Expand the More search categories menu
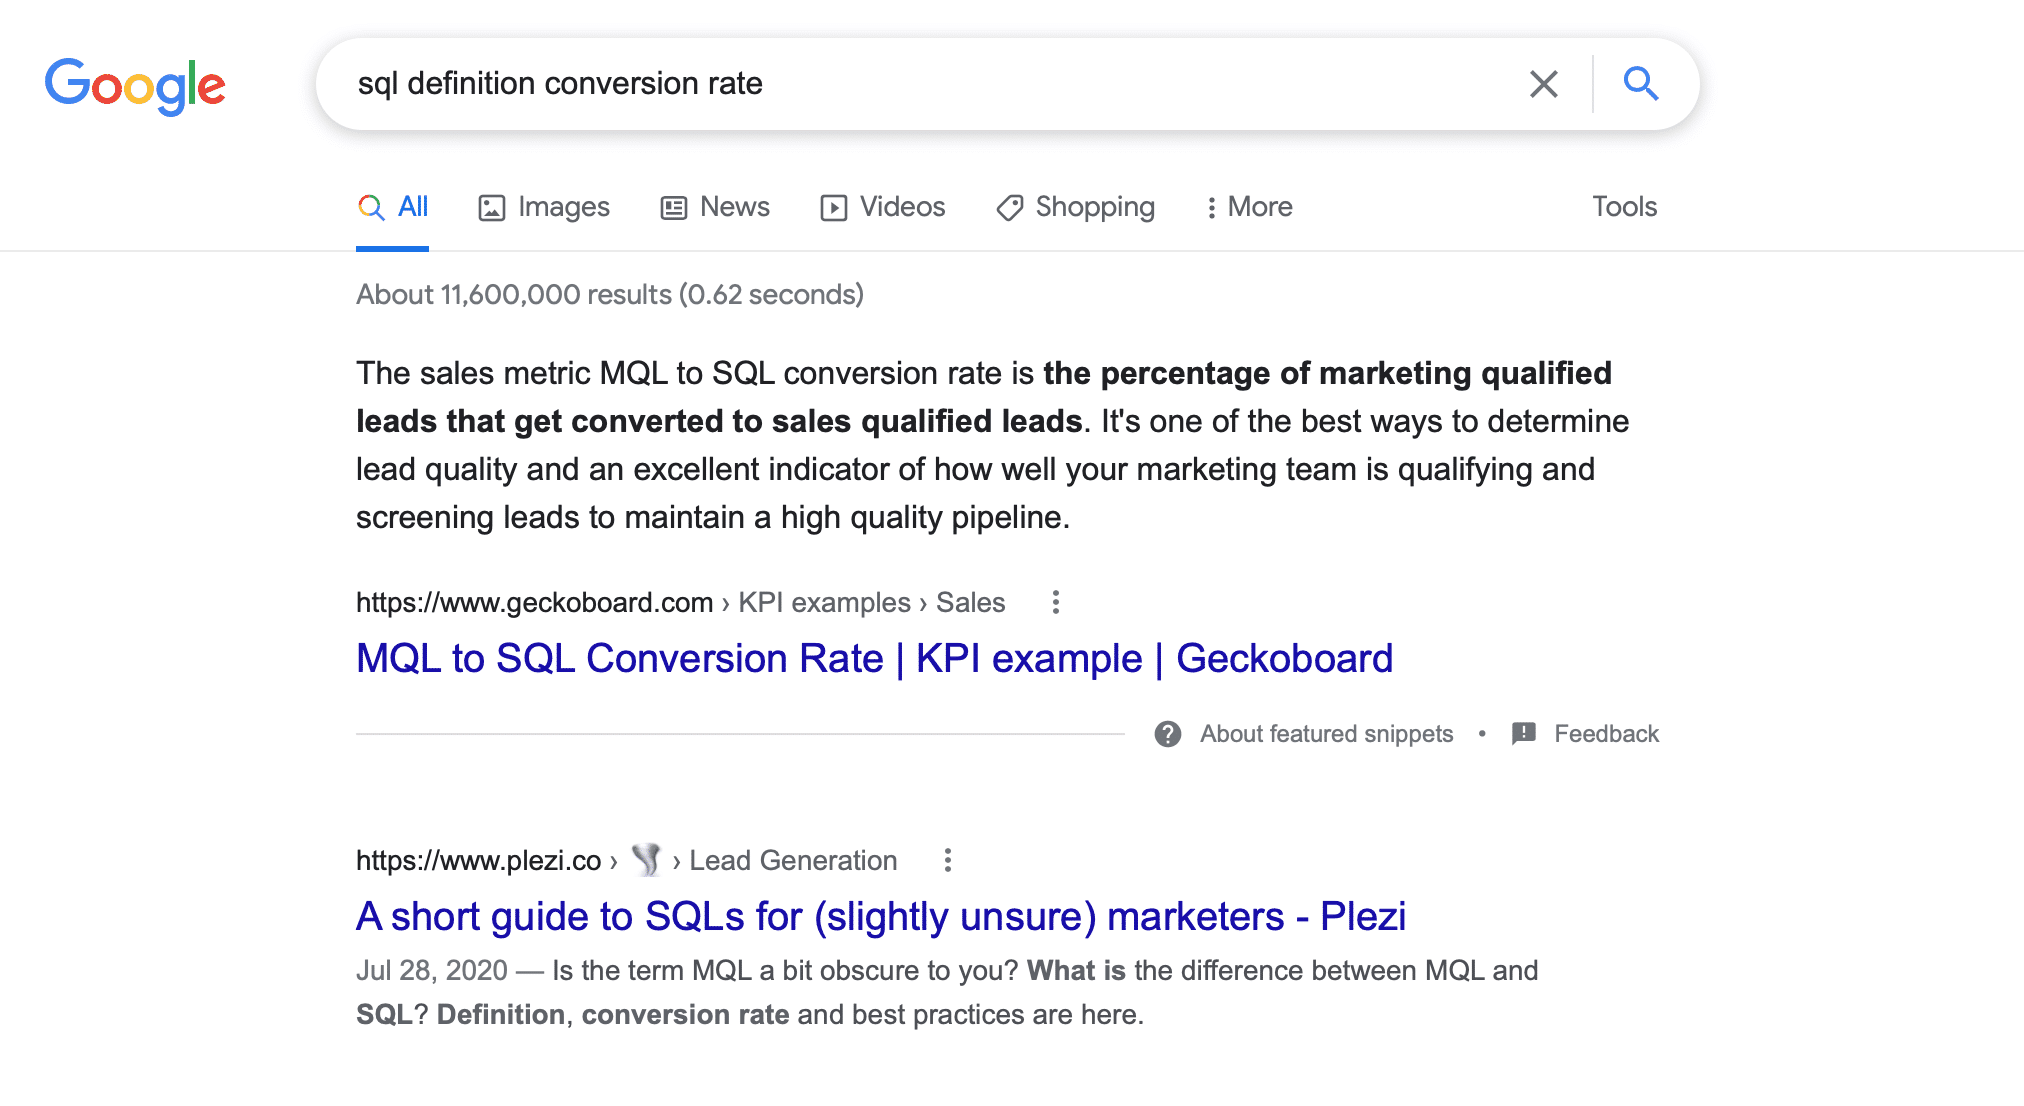This screenshot has width=2024, height=1106. [1248, 207]
